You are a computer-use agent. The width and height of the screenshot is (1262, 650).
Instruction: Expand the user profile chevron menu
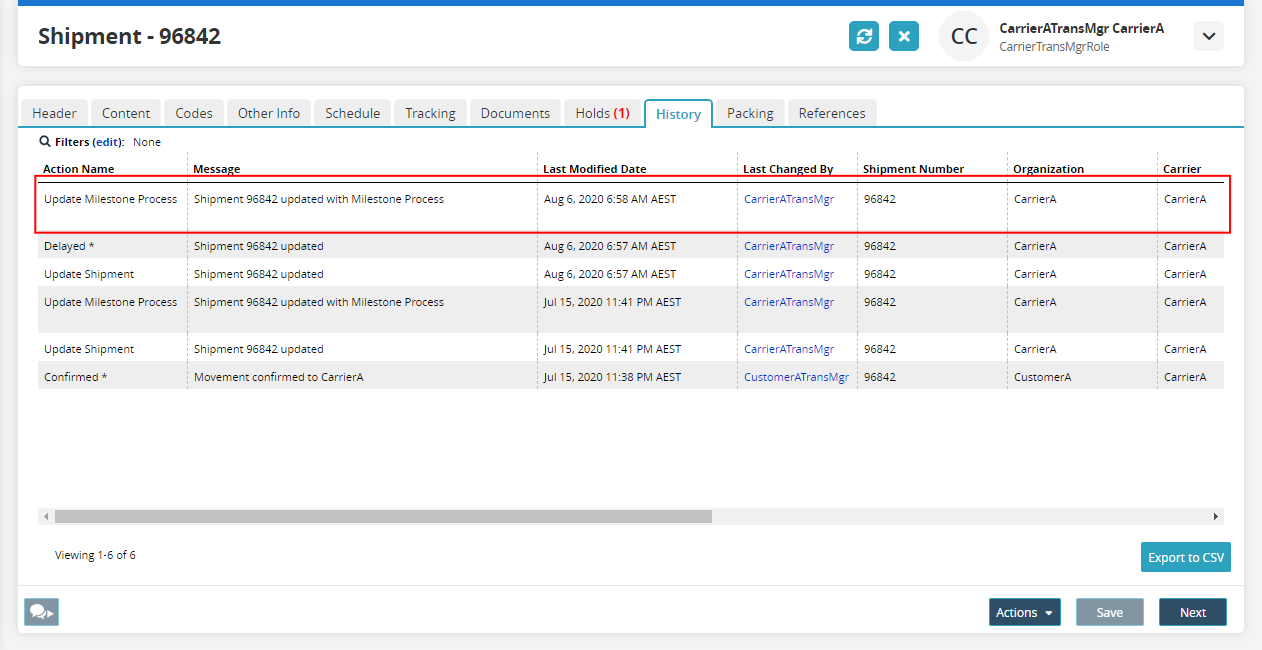1209,37
